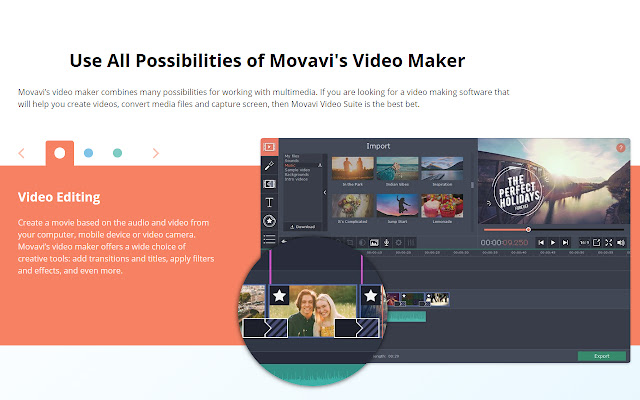Click the Download button in import panel
Screen dimensions: 640x400
point(302,227)
